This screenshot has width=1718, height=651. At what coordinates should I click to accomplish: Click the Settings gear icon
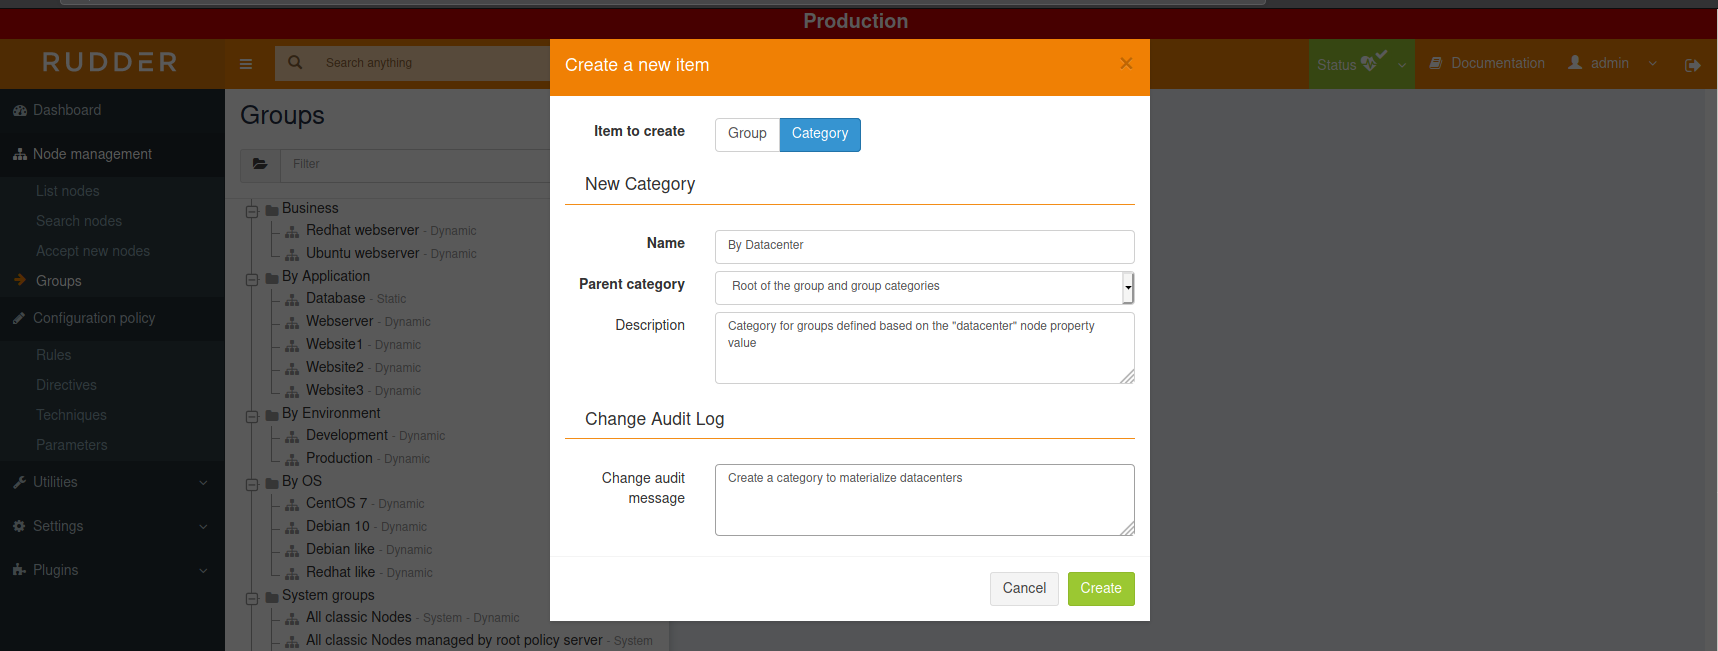click(x=19, y=526)
